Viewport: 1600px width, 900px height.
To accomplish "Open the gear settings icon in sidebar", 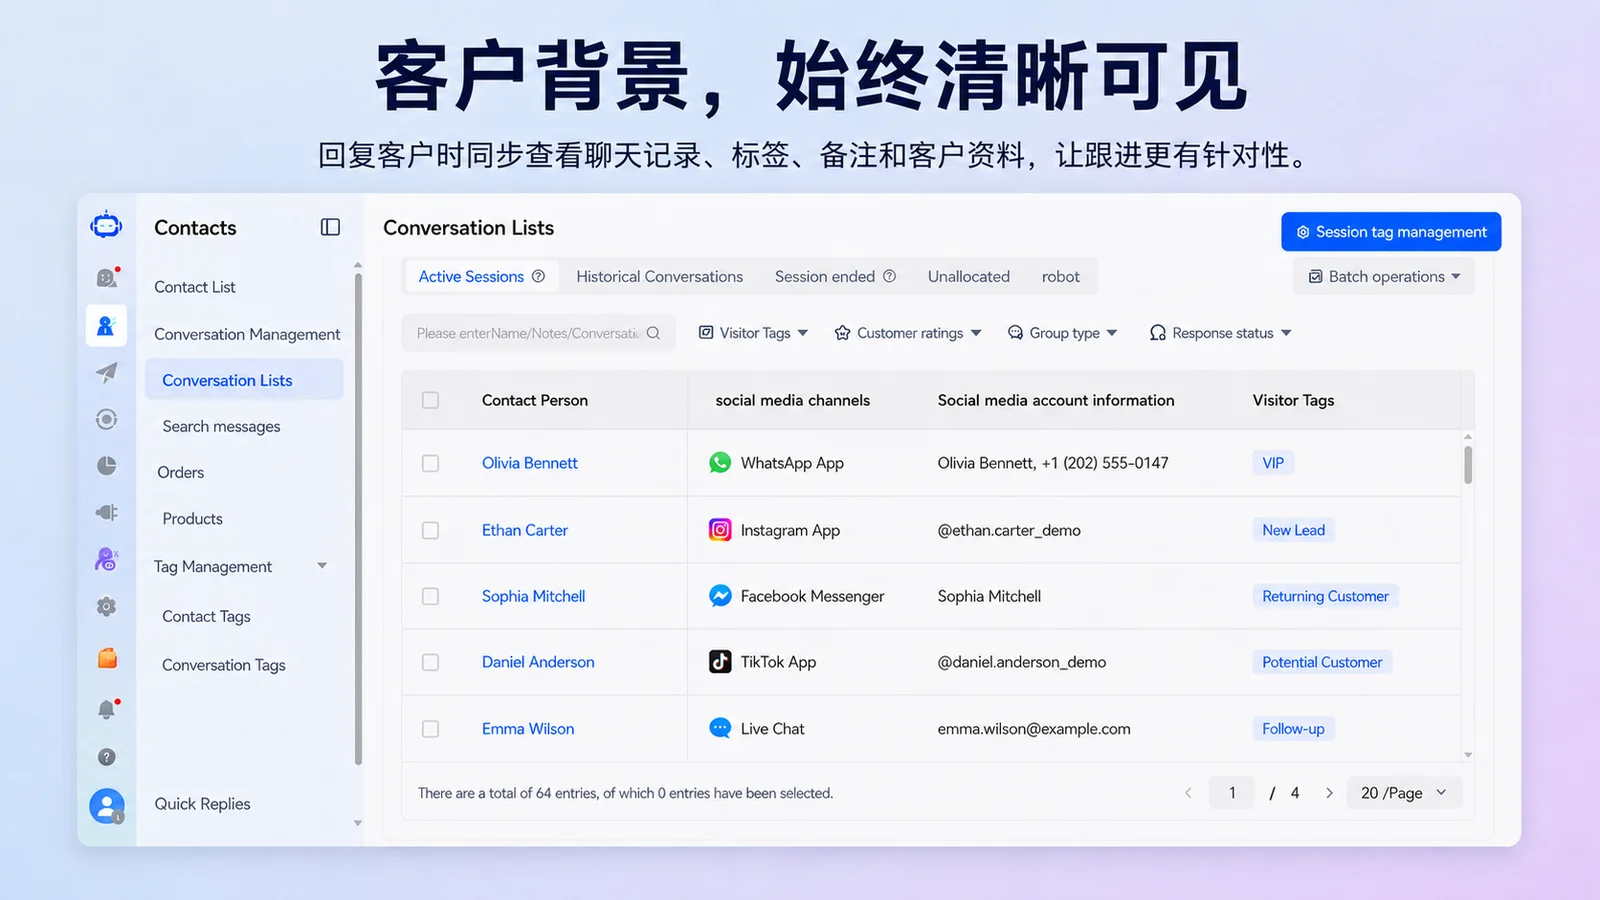I will 107,607.
